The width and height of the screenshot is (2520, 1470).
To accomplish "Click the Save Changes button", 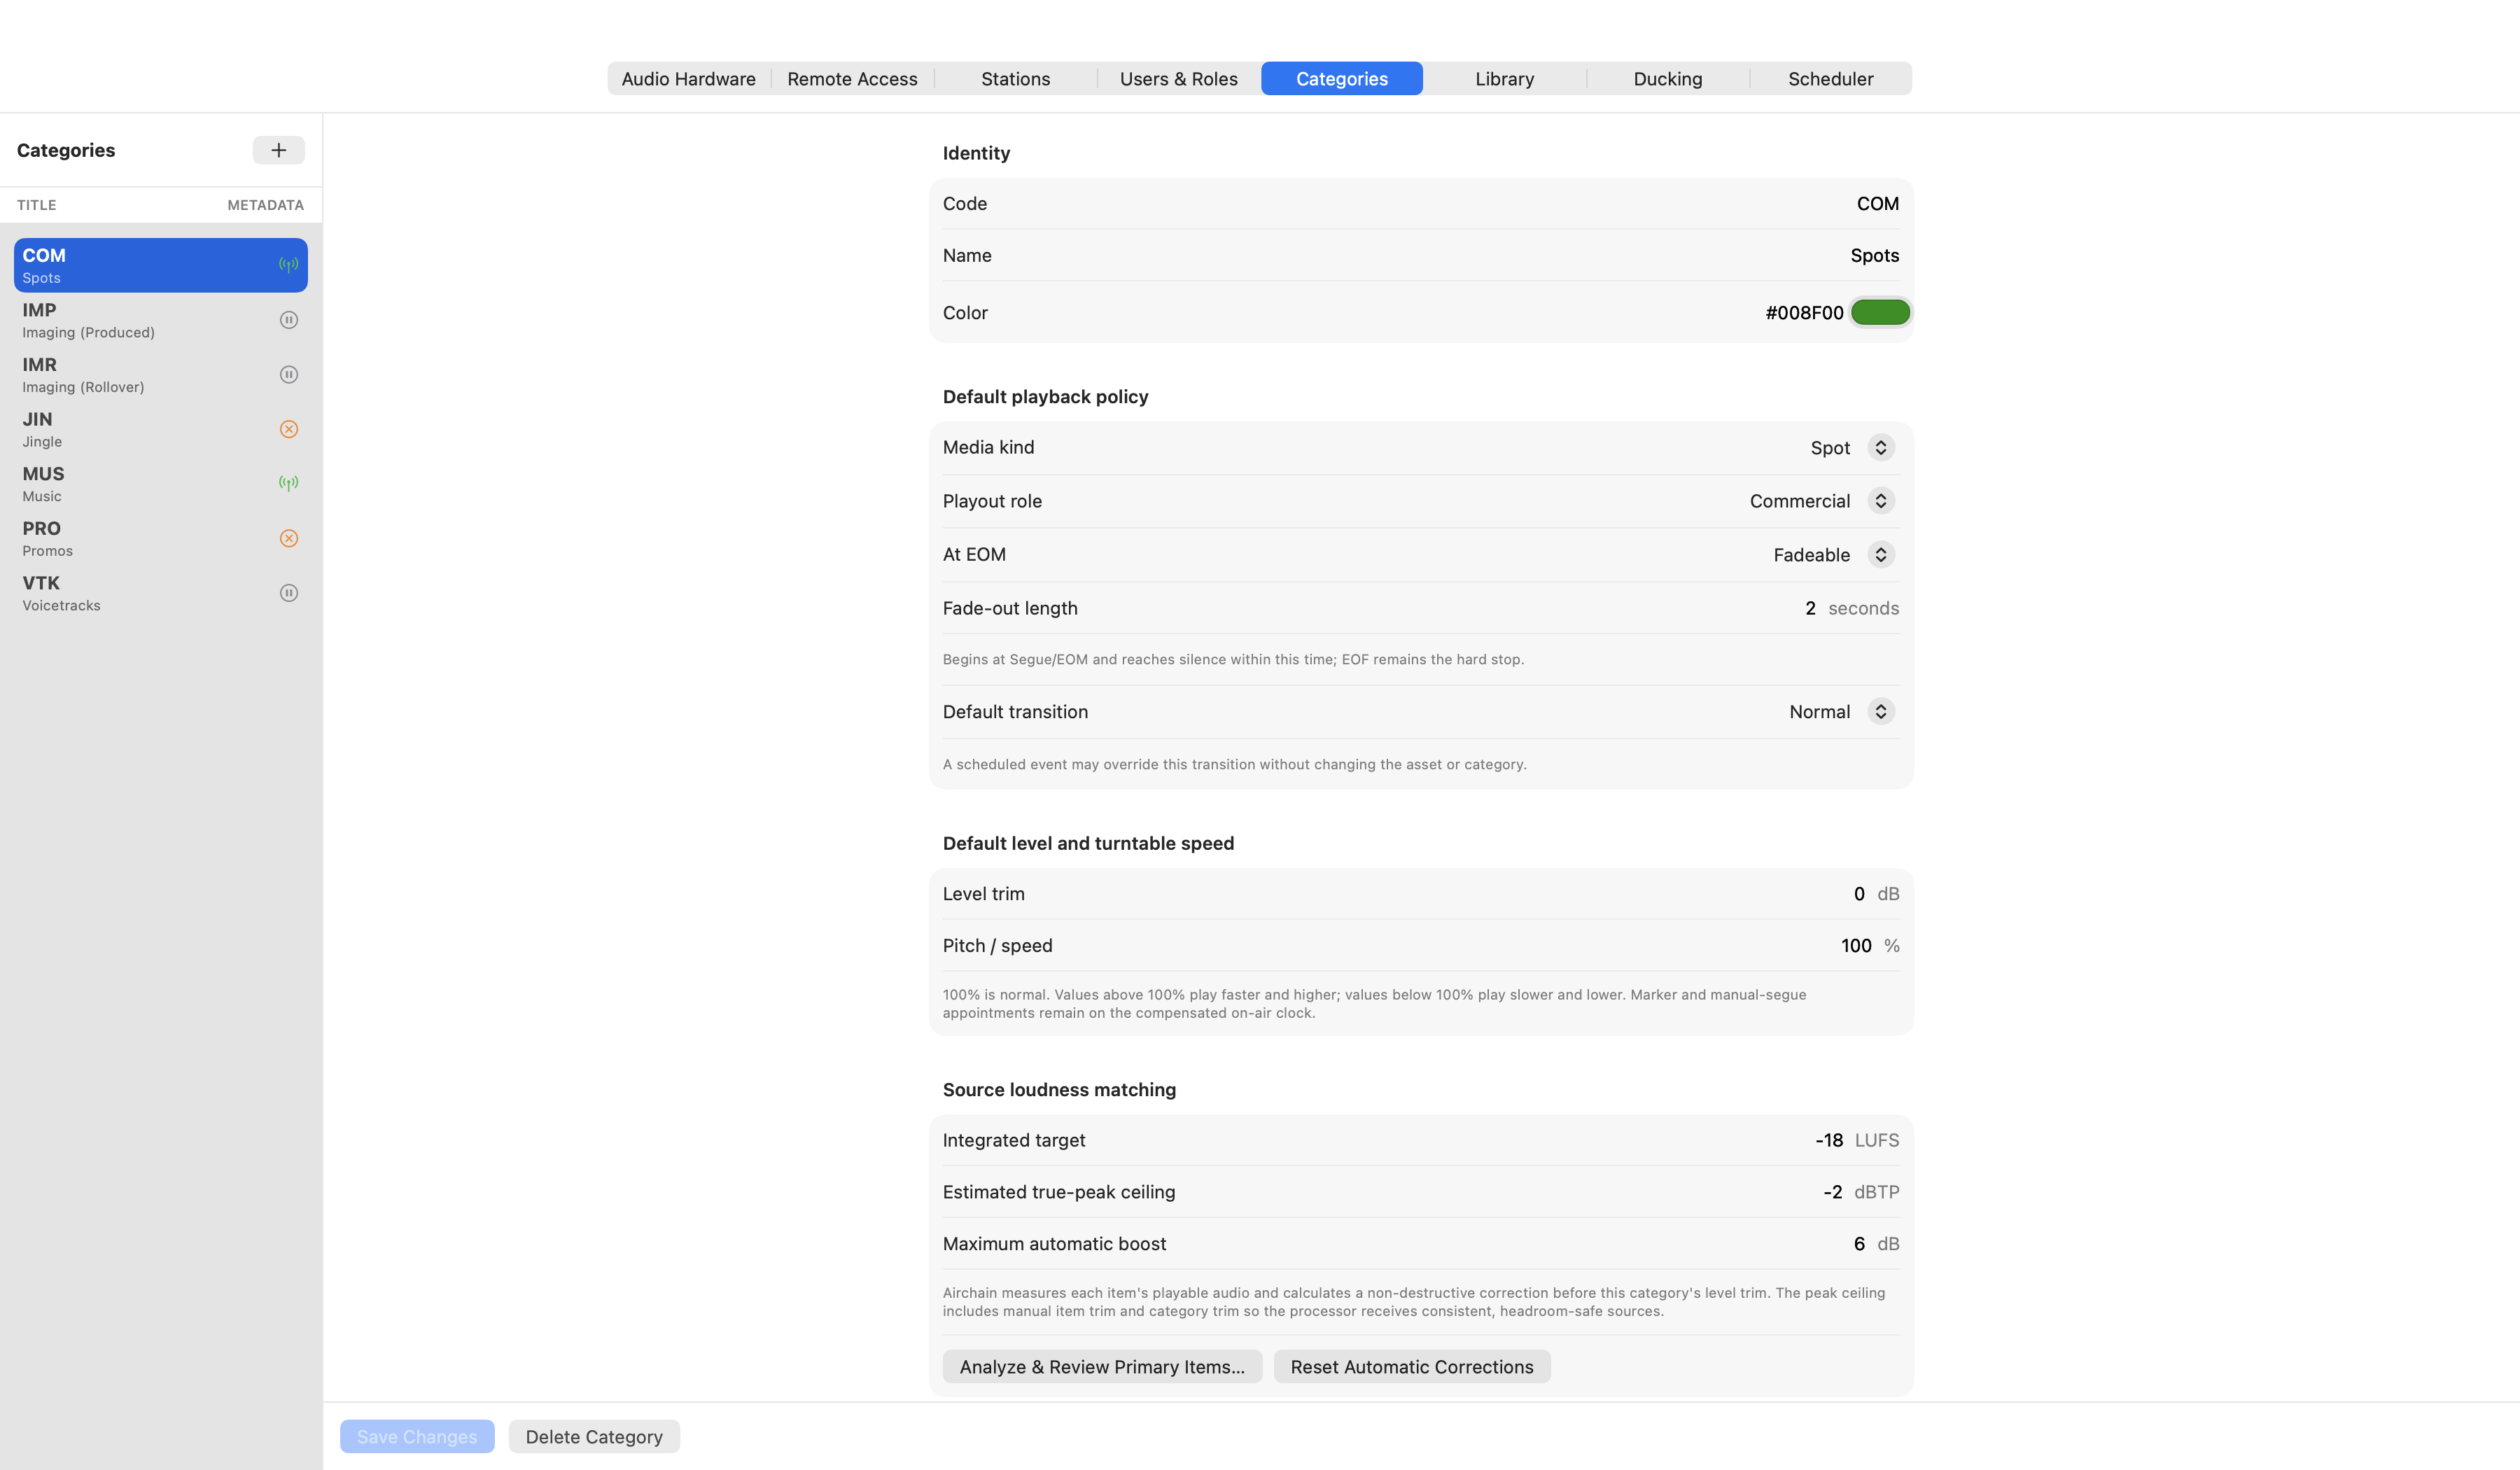I will click(417, 1436).
